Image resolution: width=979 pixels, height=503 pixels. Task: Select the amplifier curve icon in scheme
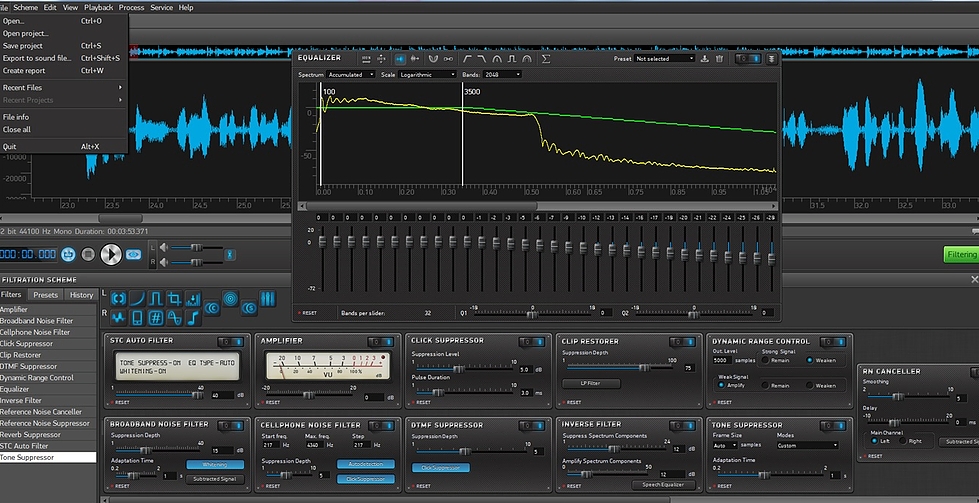(137, 299)
